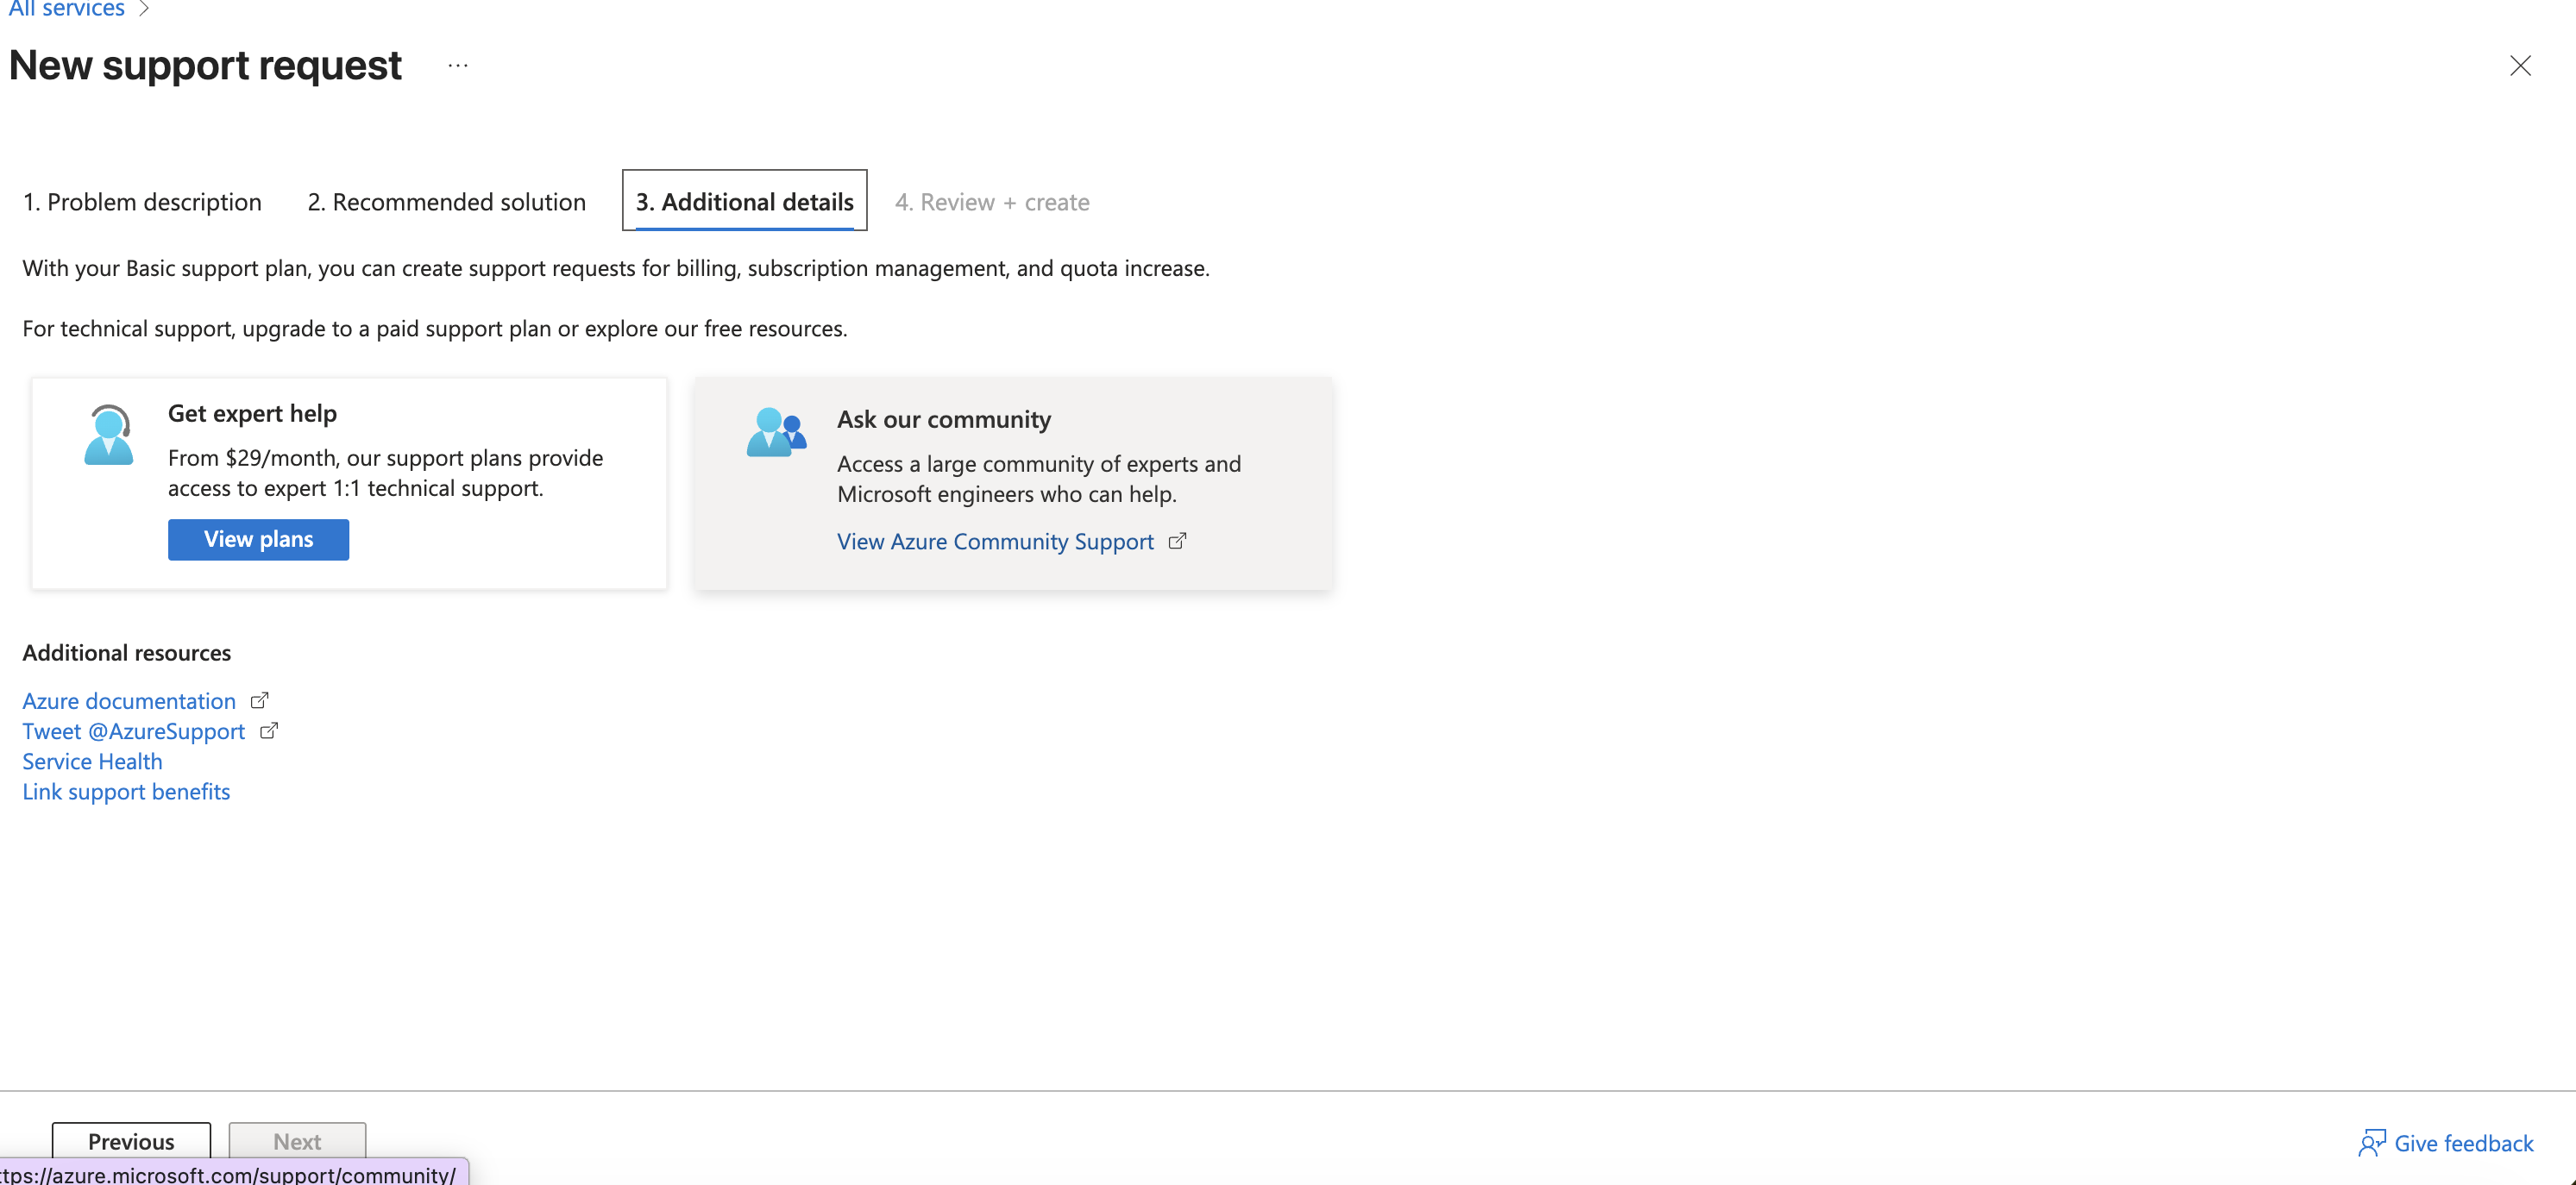Click the external link icon after View Azure Community Support
Screen dimensions: 2576x1185
click(1177, 541)
